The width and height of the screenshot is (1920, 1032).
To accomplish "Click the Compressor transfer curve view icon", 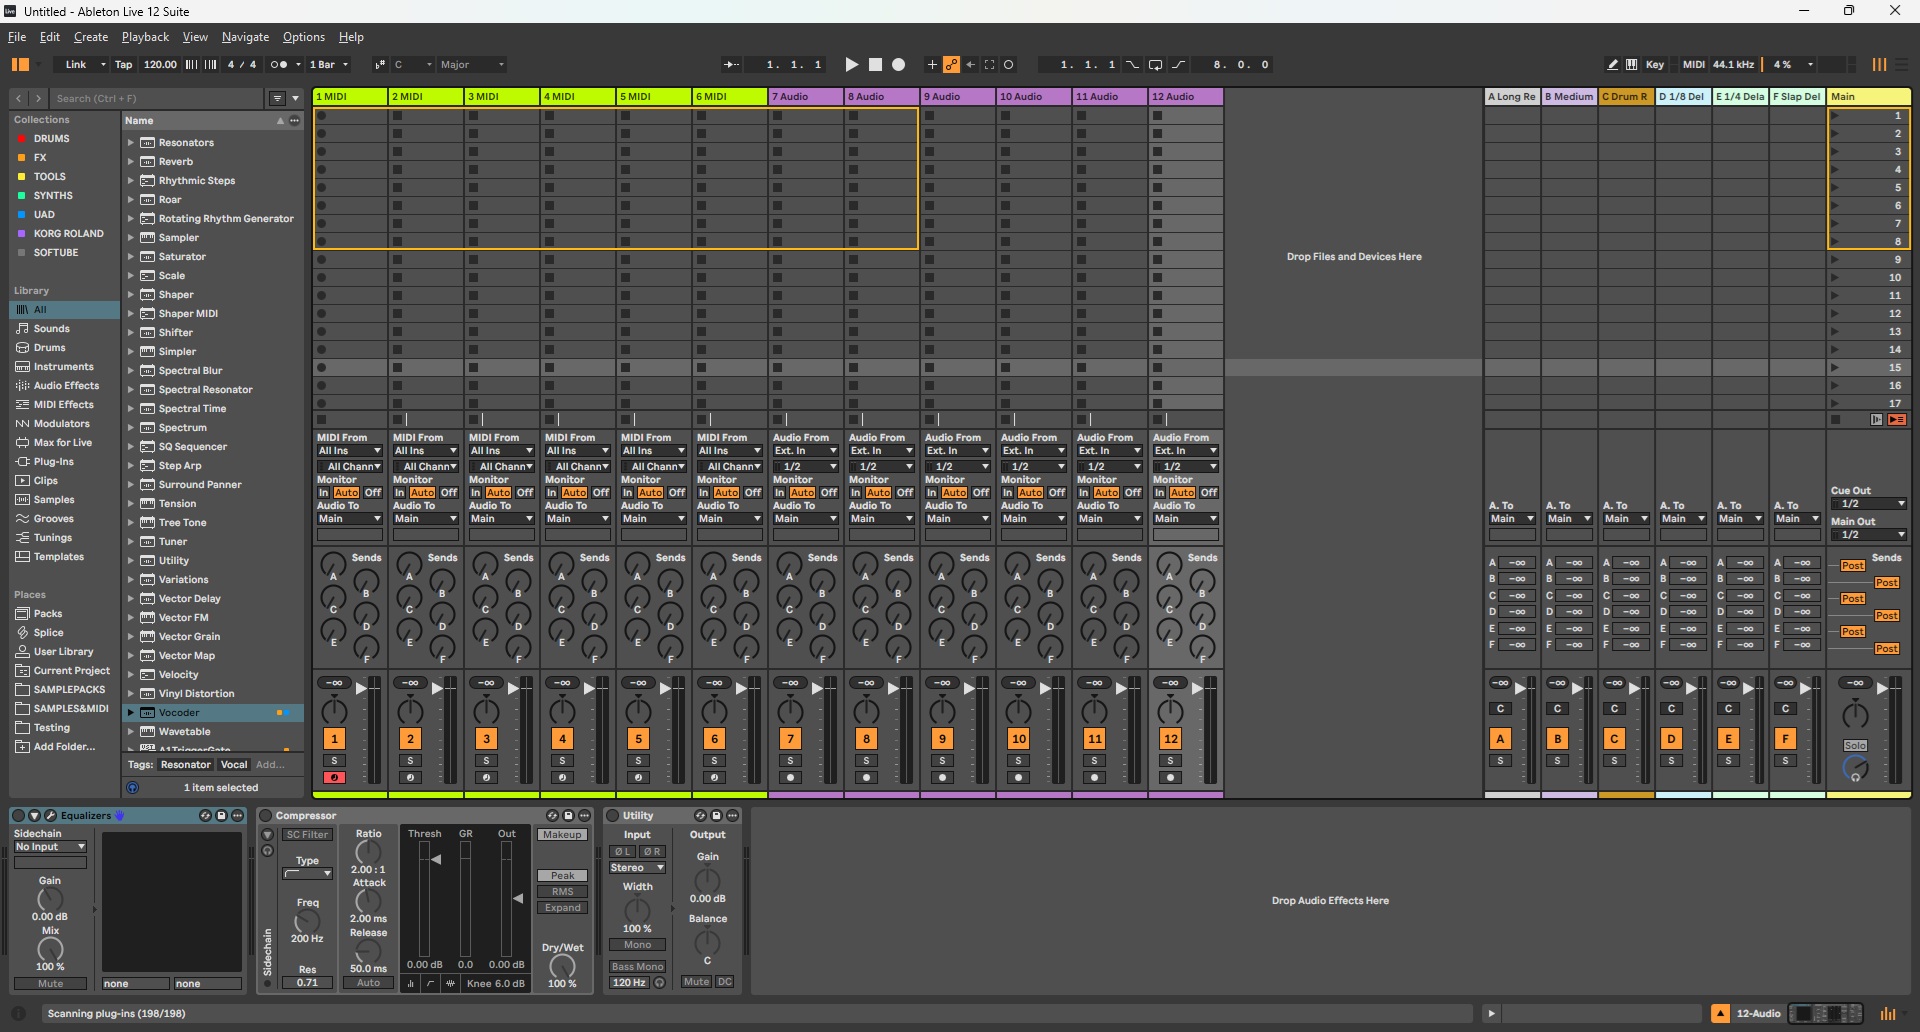I will (430, 983).
